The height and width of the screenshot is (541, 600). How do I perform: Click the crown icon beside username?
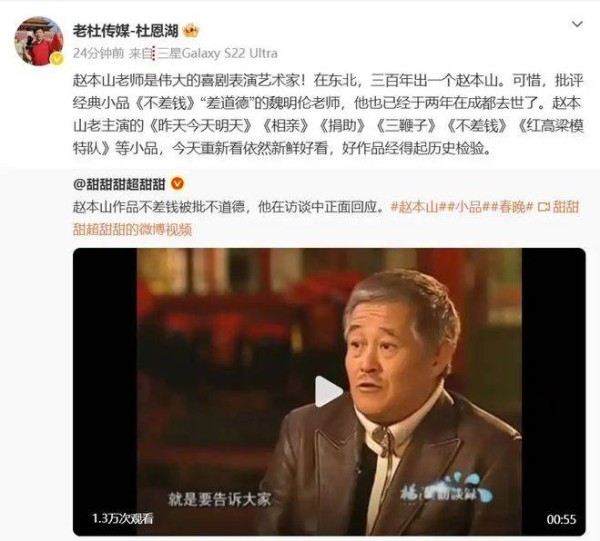tap(191, 31)
